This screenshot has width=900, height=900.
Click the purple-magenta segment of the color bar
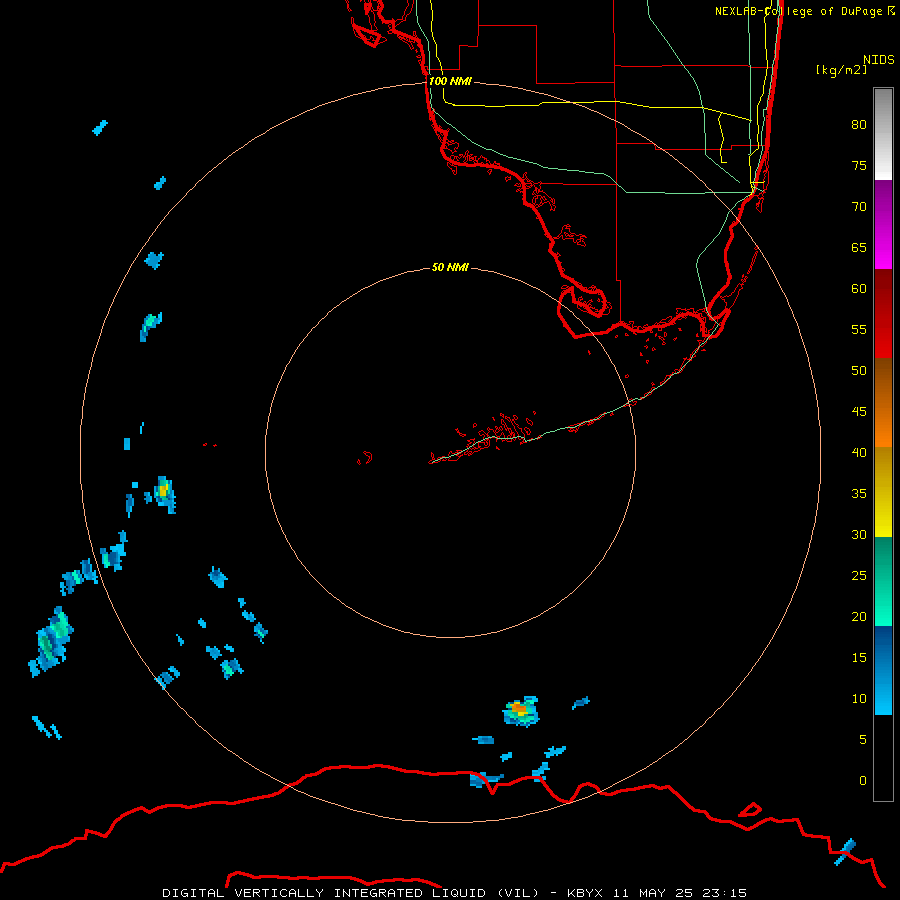point(883,224)
